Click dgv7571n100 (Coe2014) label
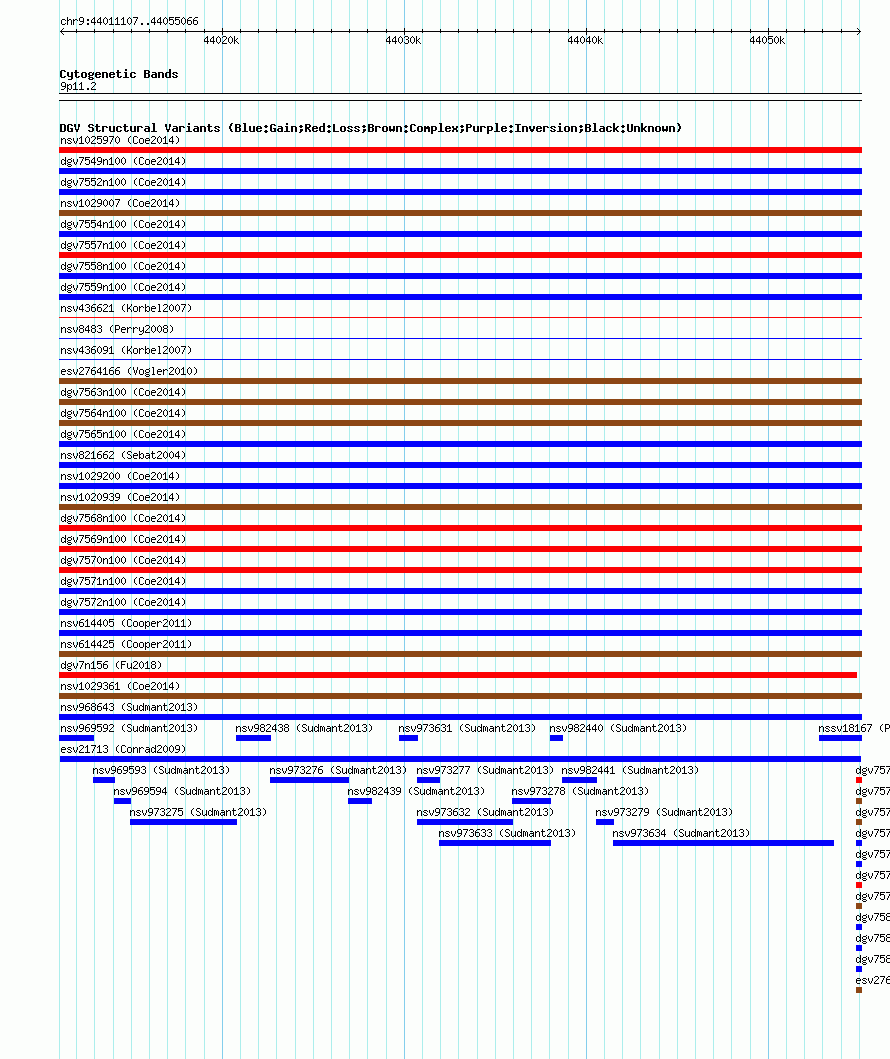The height and width of the screenshot is (1059, 890). [x=123, y=581]
